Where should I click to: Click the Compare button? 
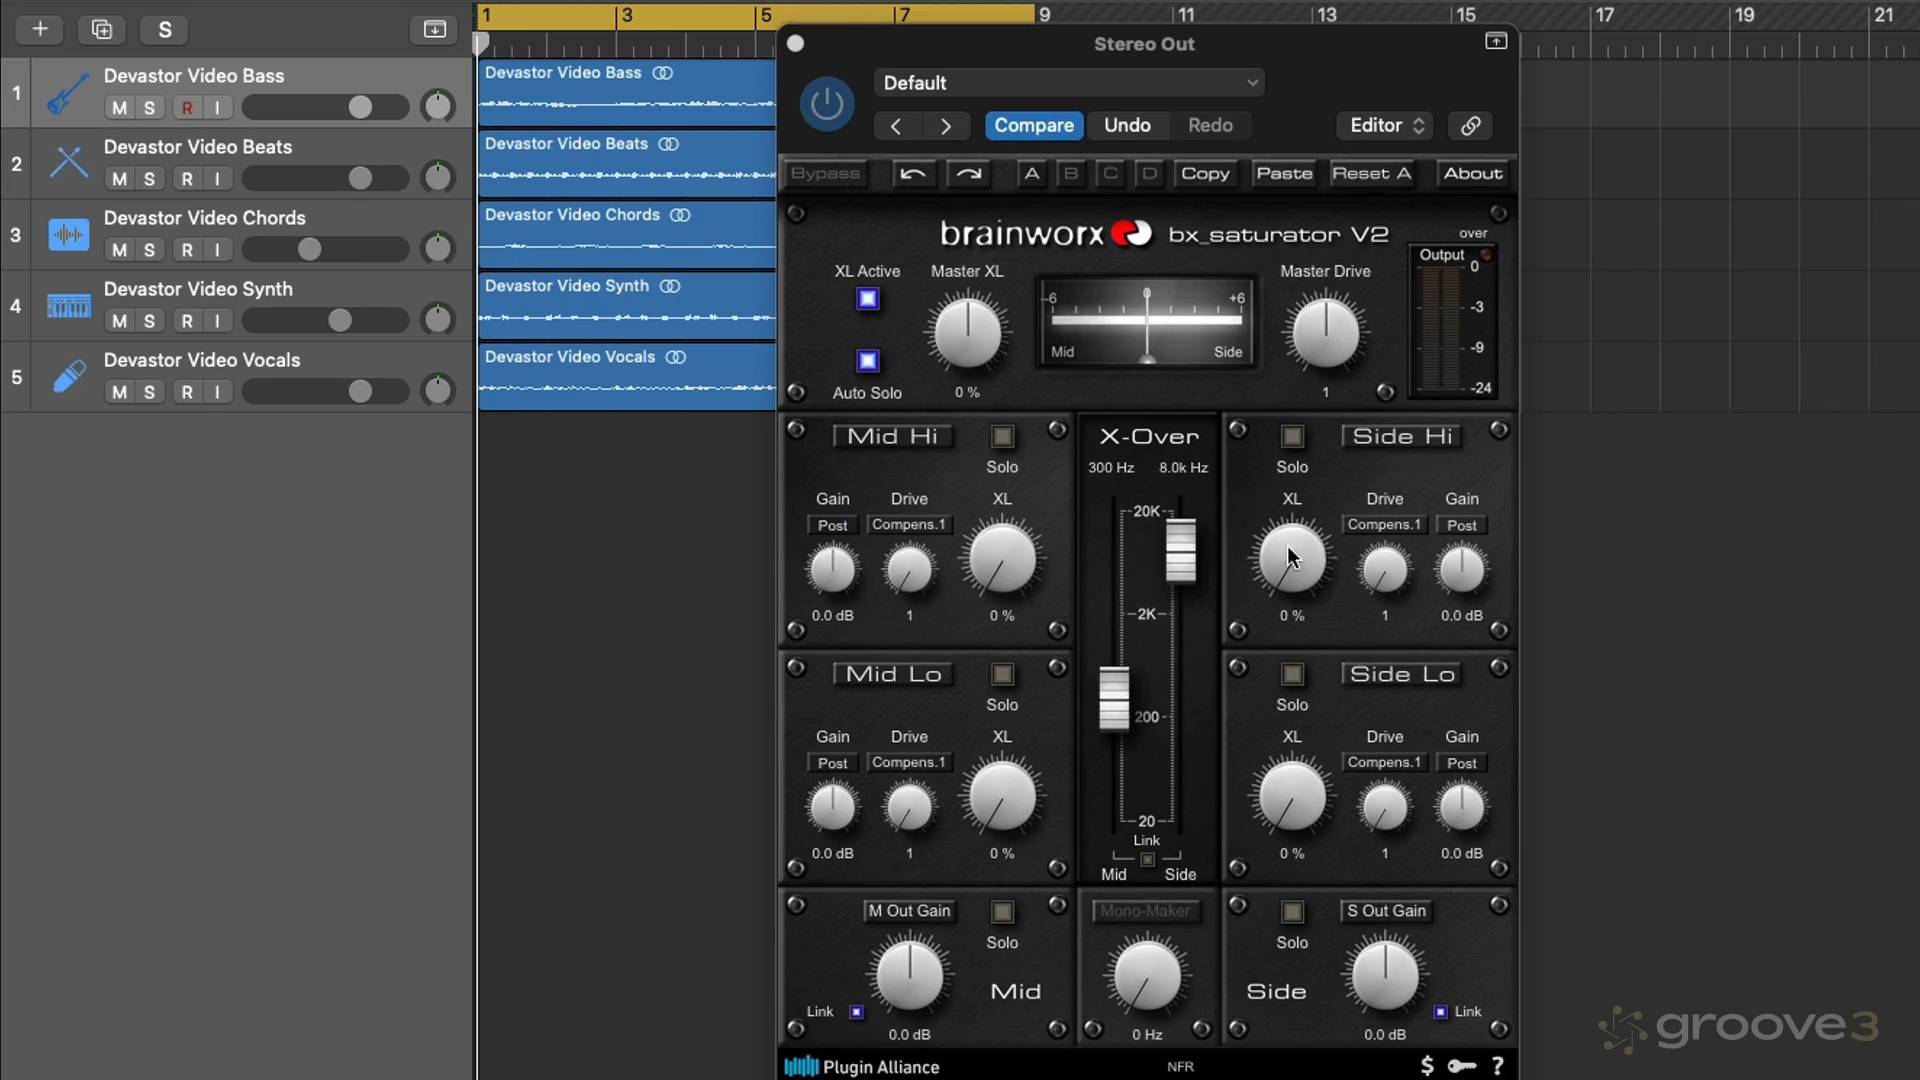tap(1033, 126)
